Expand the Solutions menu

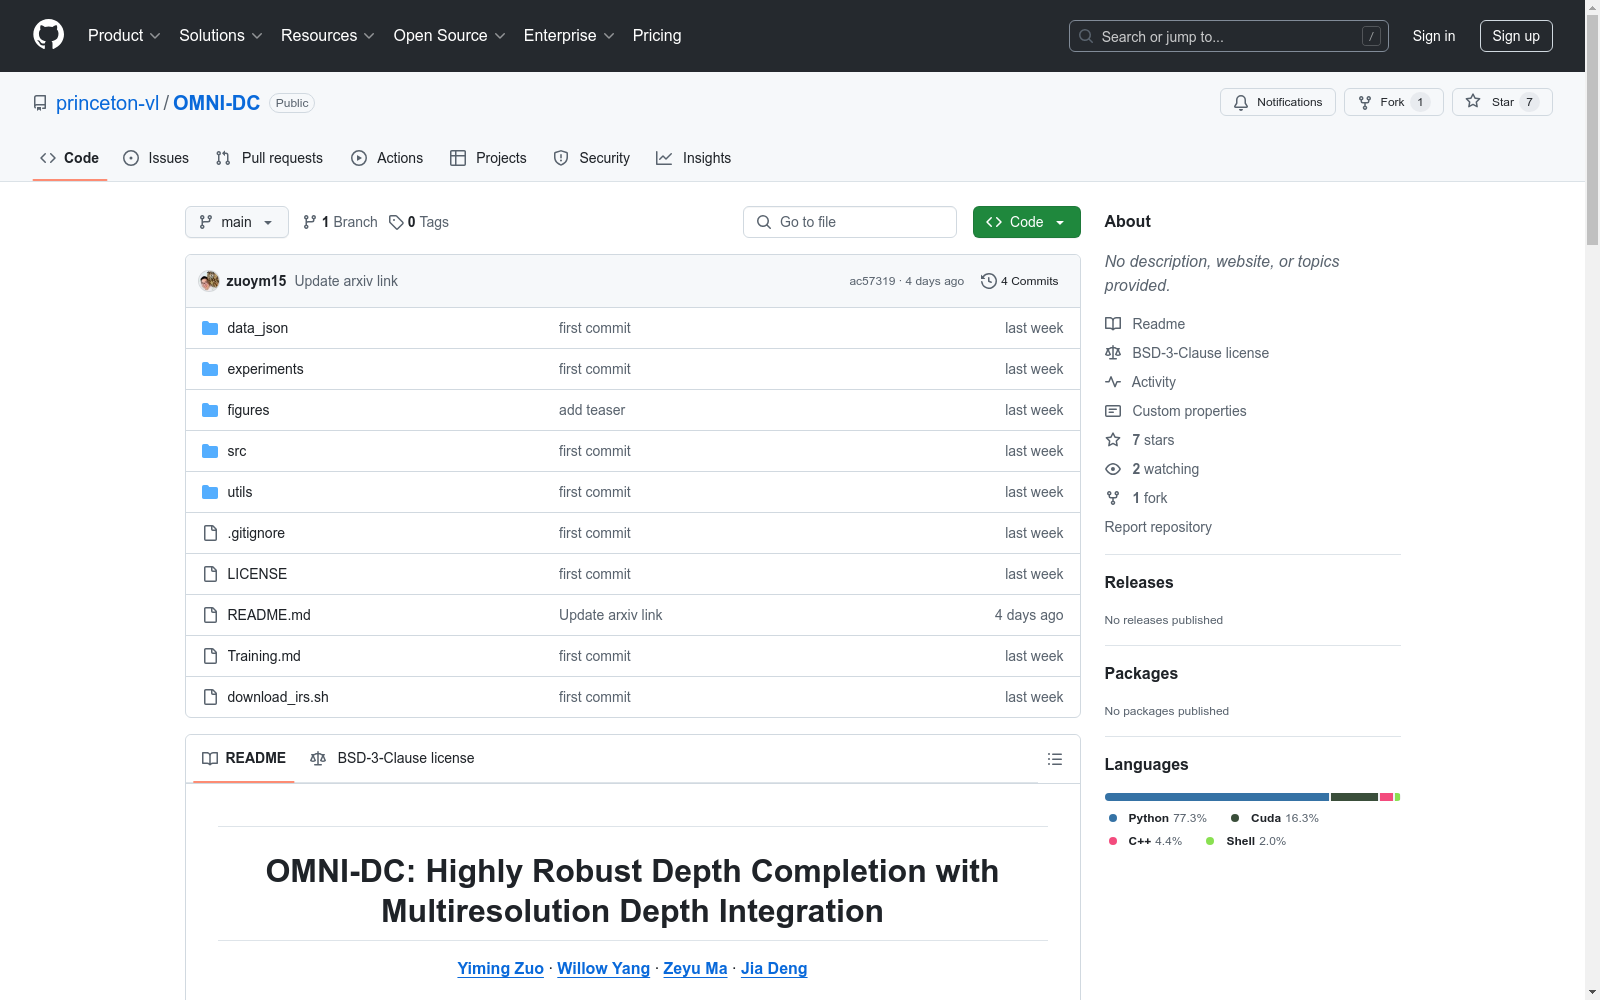(221, 35)
